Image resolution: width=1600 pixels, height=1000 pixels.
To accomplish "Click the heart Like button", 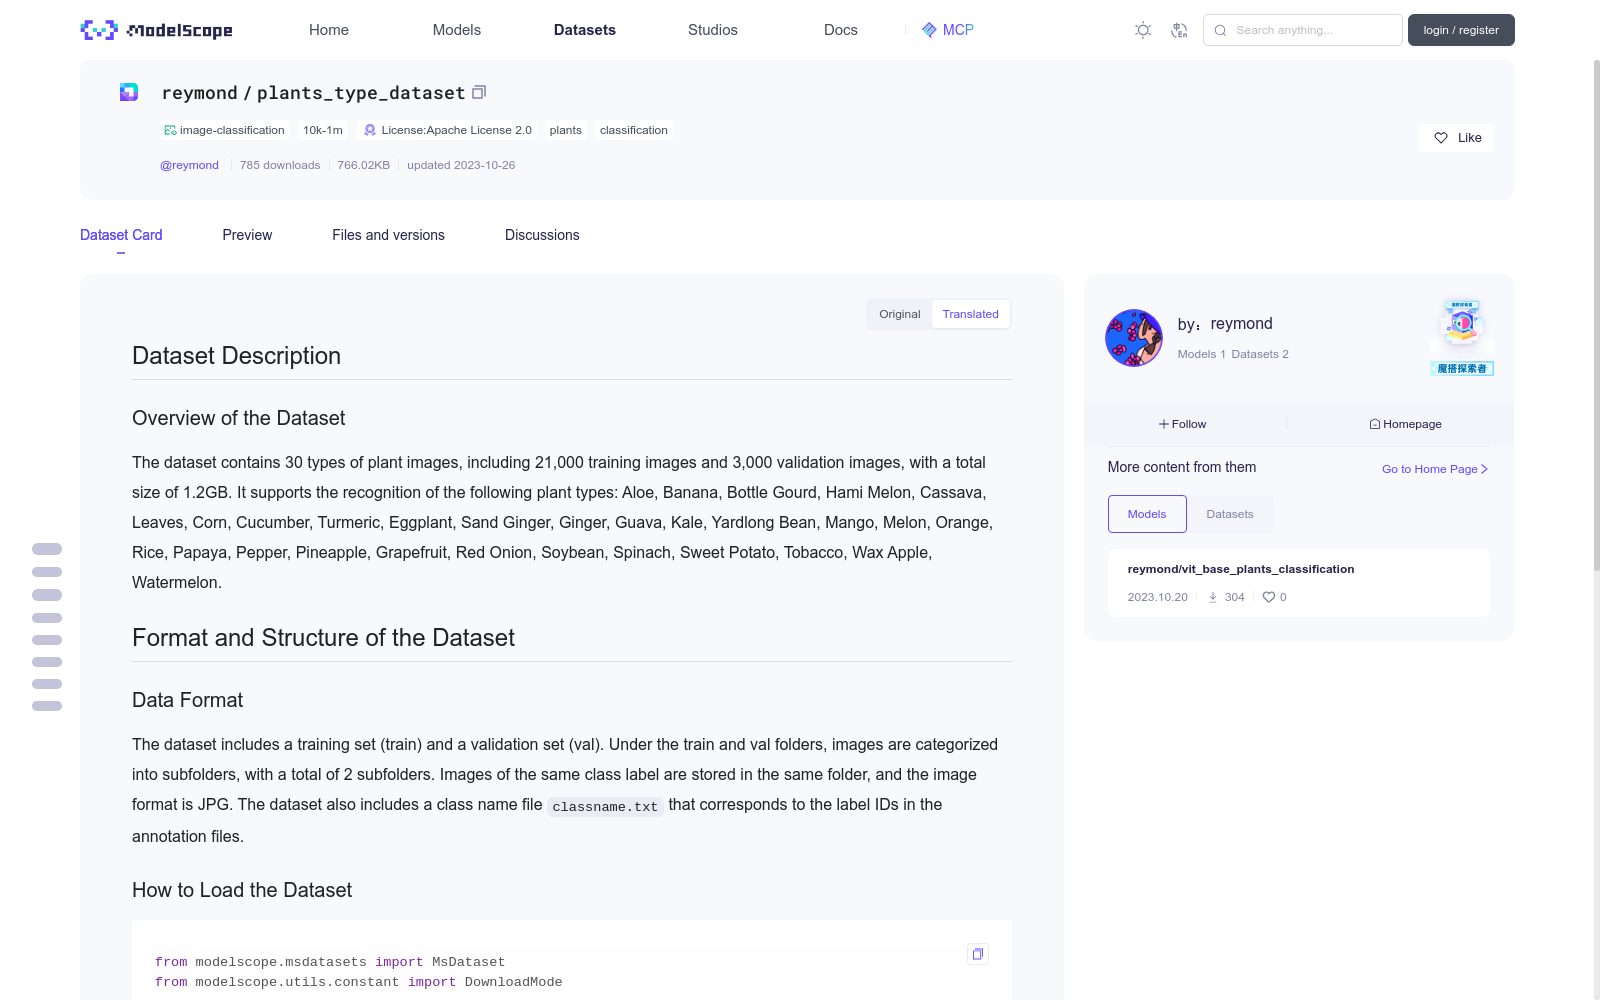I will (1456, 138).
